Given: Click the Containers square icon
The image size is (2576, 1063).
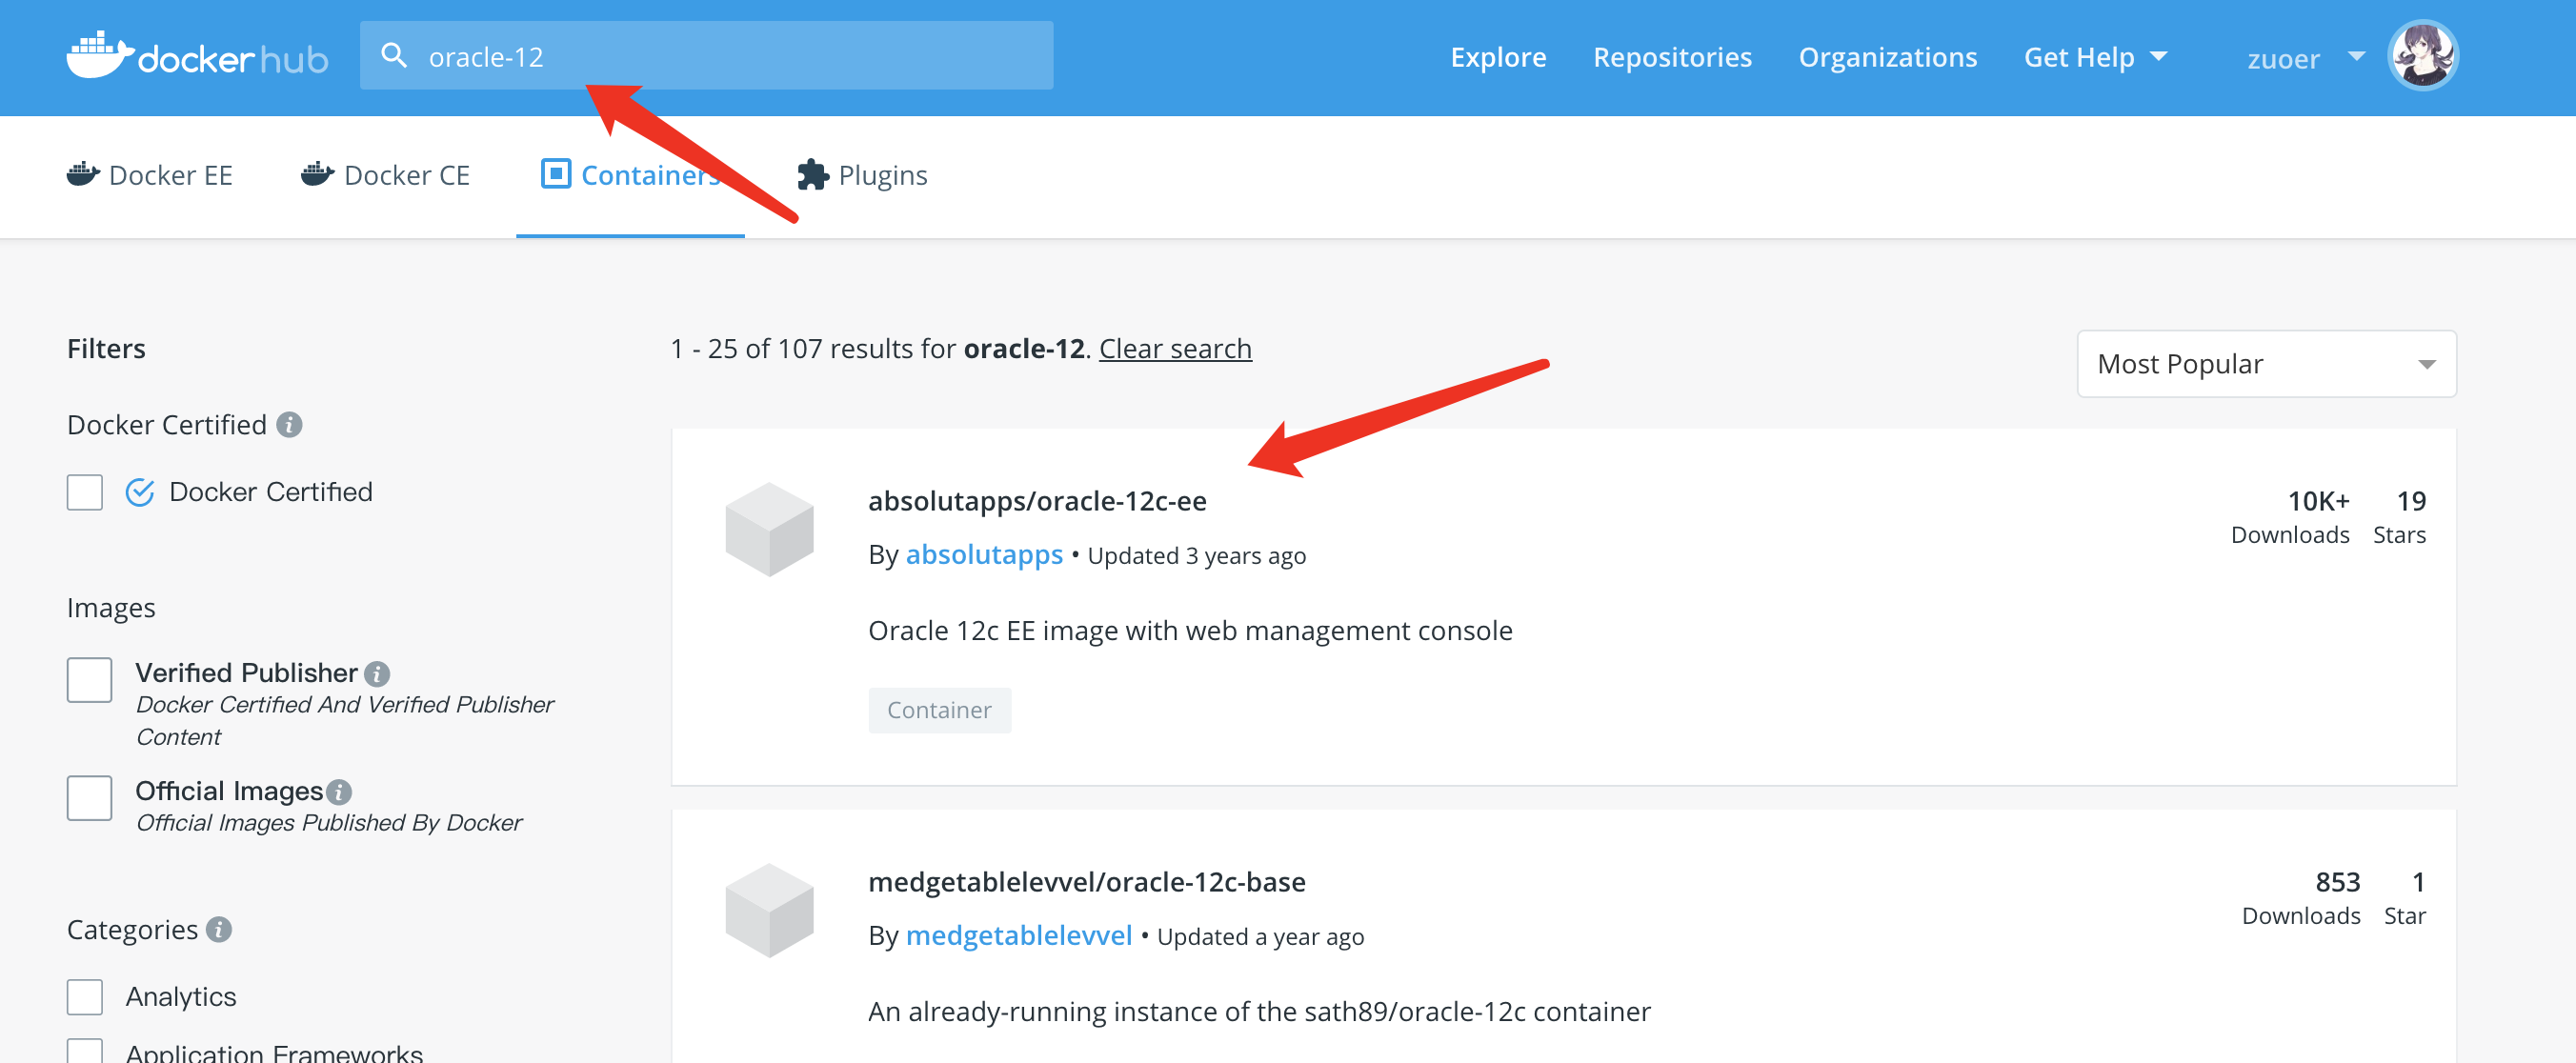Looking at the screenshot, I should [555, 174].
